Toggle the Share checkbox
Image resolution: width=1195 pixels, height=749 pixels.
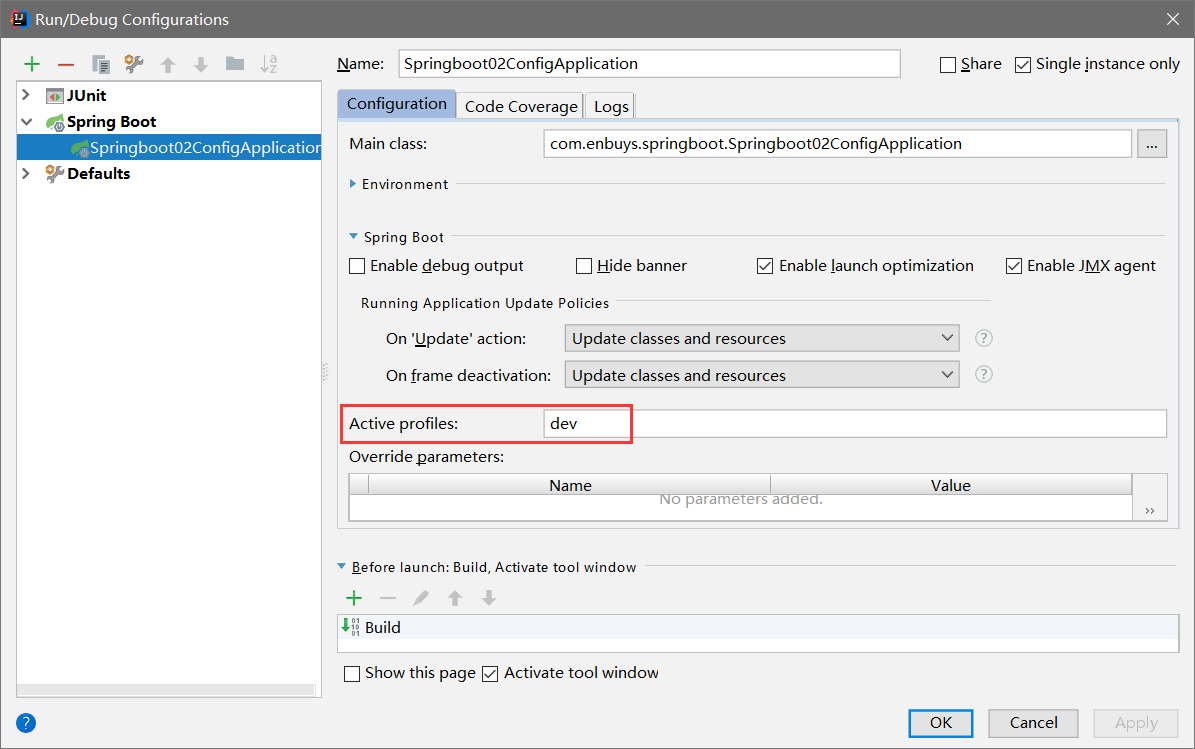pos(948,65)
